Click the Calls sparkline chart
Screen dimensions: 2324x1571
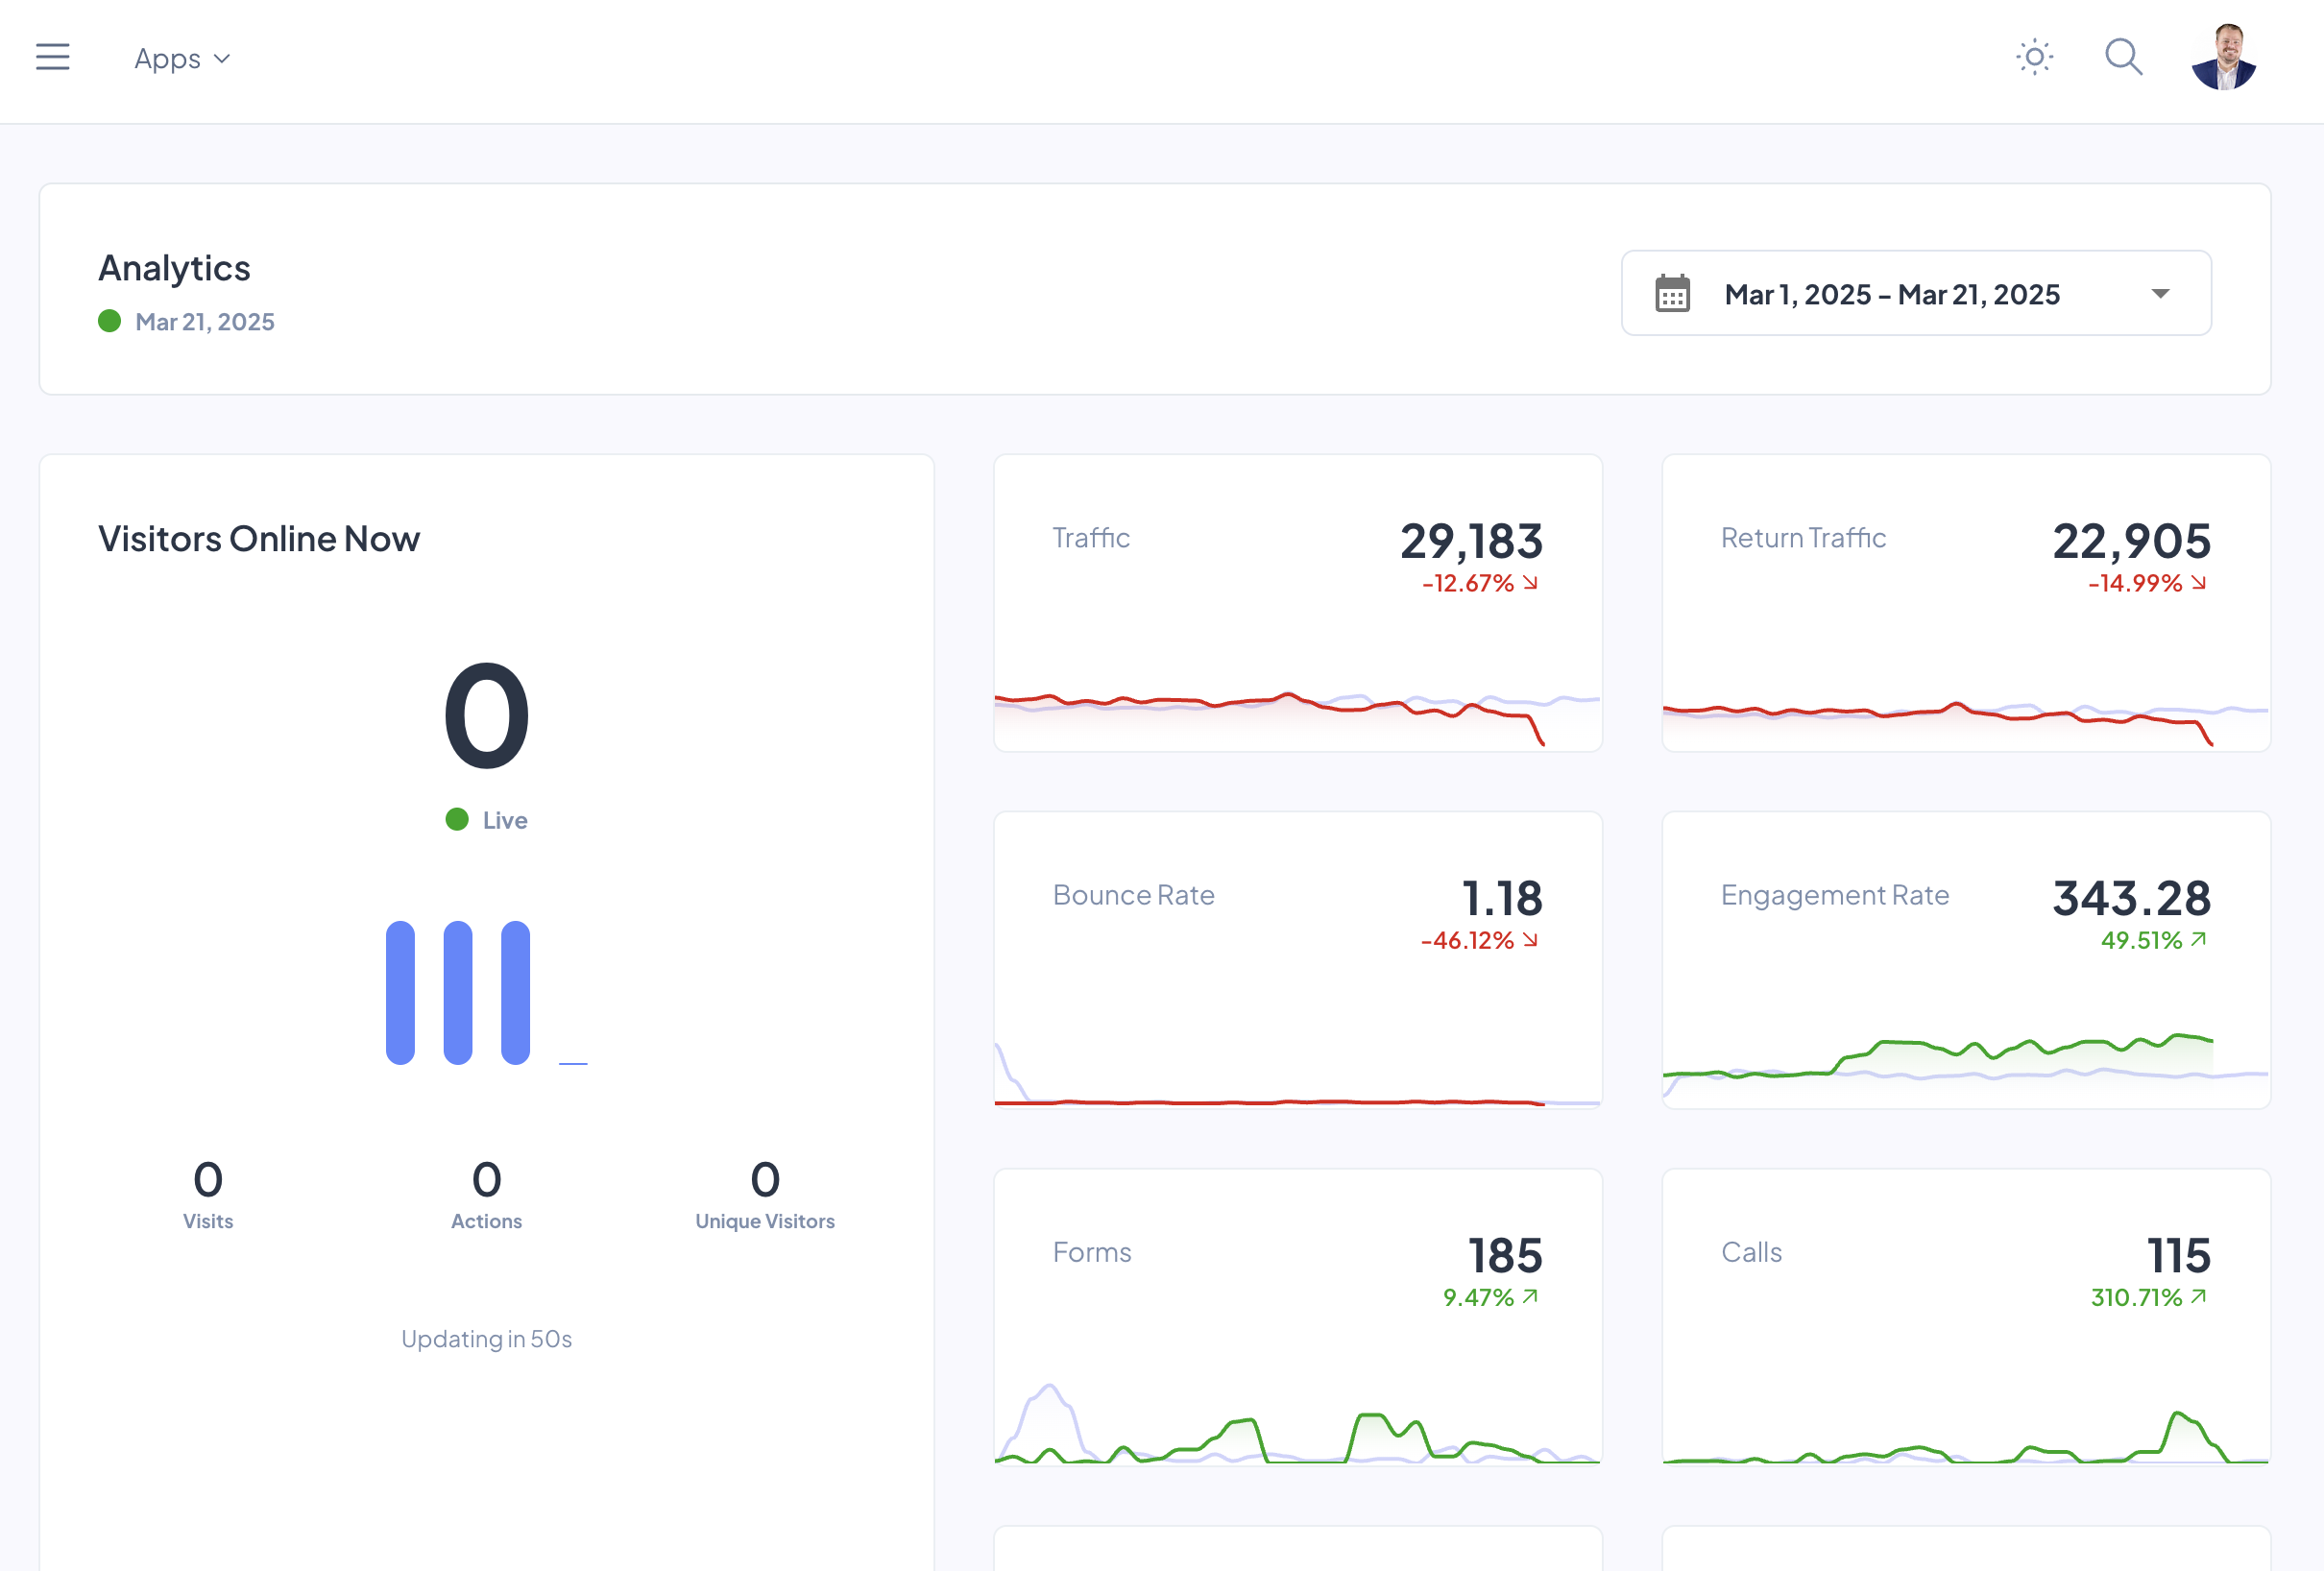(x=1966, y=1436)
